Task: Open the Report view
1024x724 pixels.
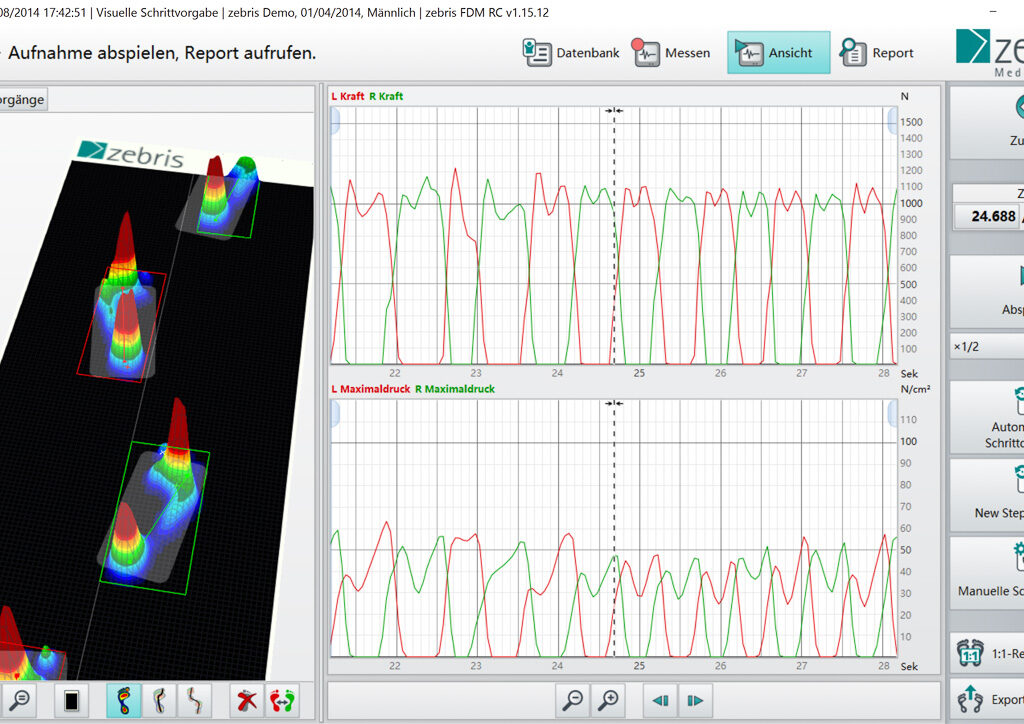Action: click(877, 53)
